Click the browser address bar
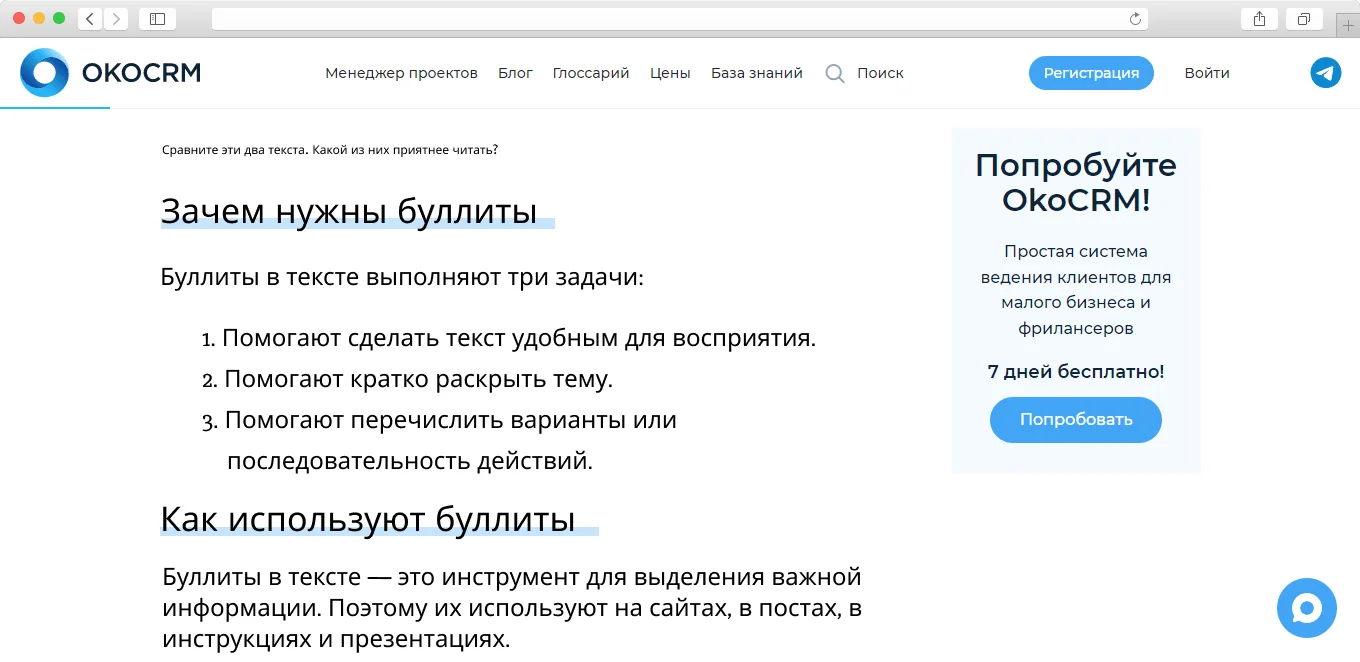The image size is (1360, 662). (x=680, y=19)
